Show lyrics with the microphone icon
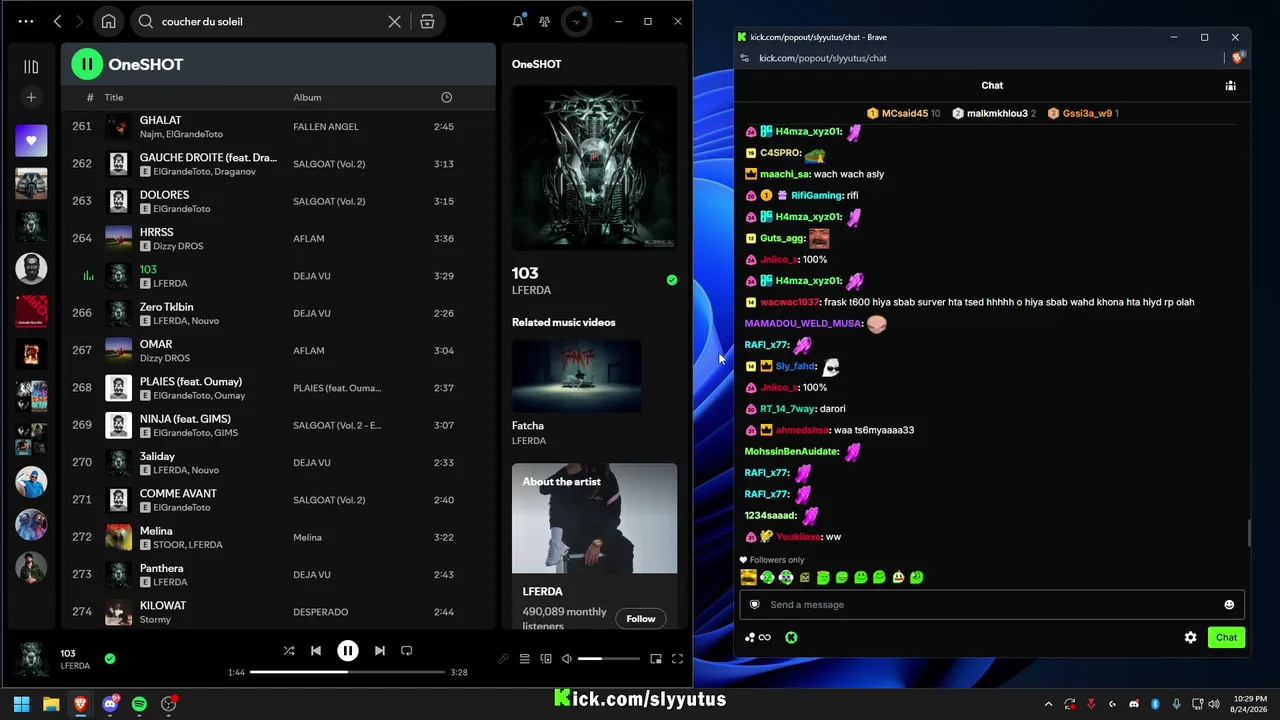 pyautogui.click(x=503, y=659)
